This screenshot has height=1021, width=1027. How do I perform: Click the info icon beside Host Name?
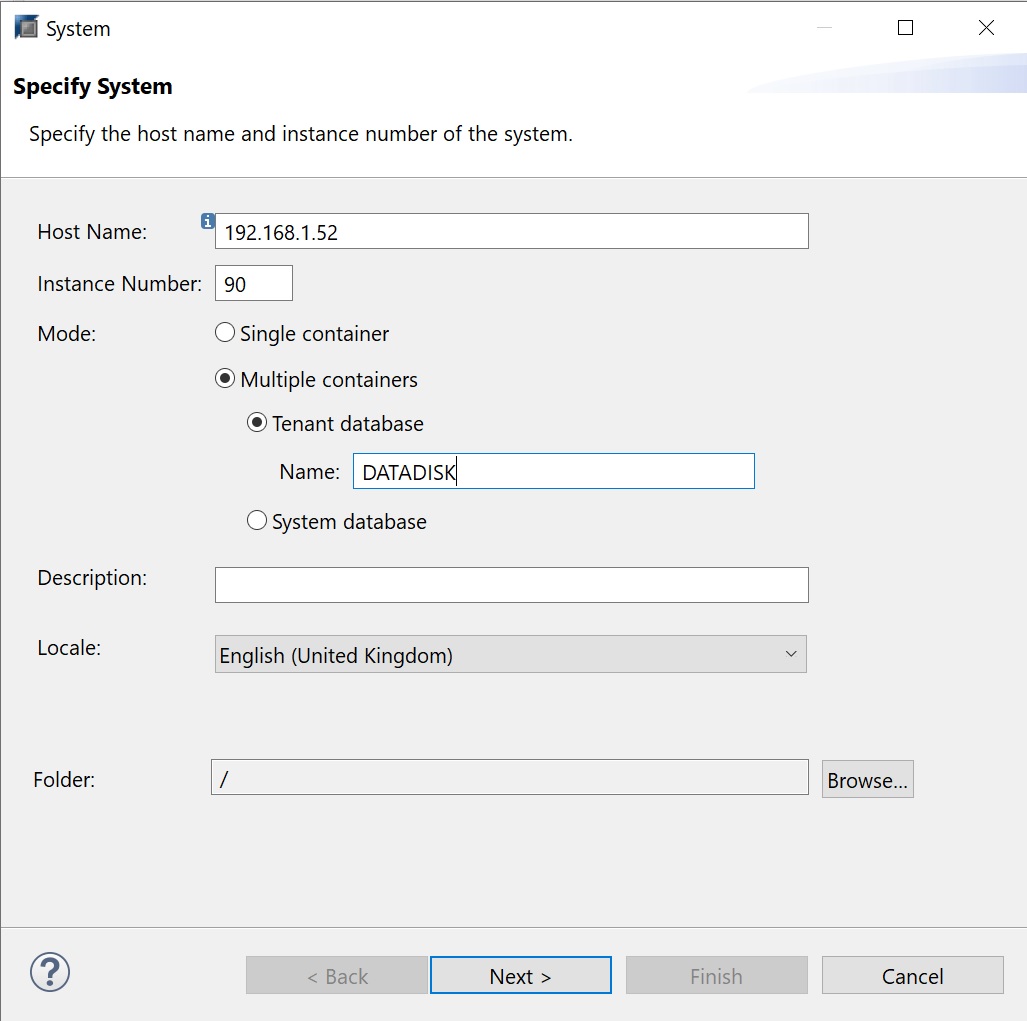click(207, 221)
